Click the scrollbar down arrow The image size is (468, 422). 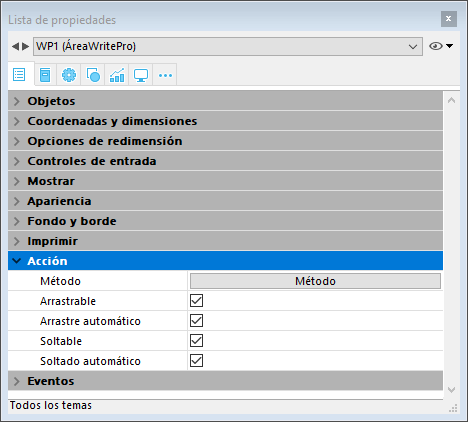pyautogui.click(x=452, y=389)
